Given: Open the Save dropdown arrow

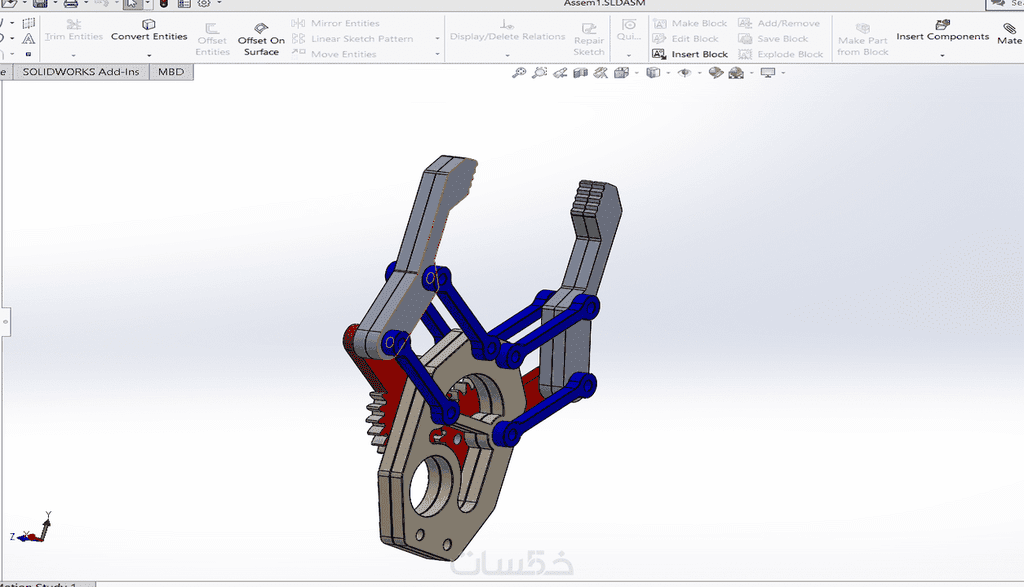Looking at the screenshot, I should tap(55, 3).
